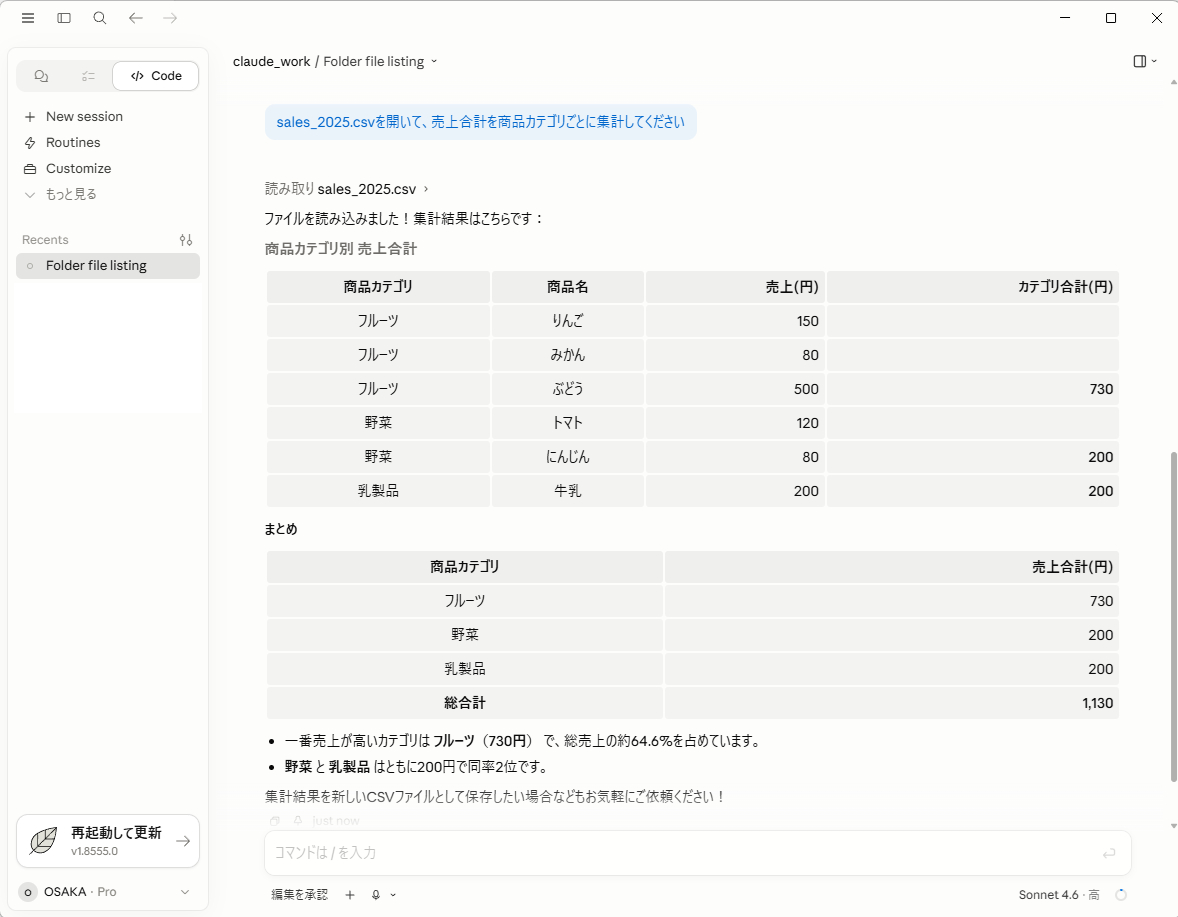Click the 商品名 column header

click(567, 287)
